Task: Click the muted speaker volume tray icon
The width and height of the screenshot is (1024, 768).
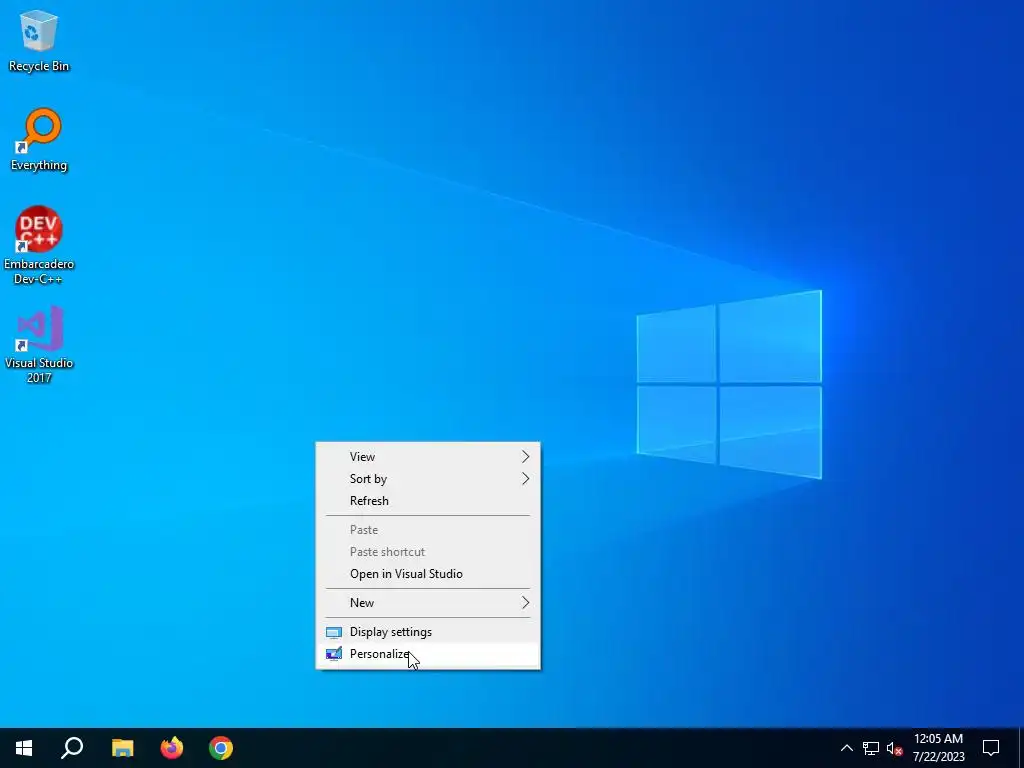Action: (x=894, y=748)
